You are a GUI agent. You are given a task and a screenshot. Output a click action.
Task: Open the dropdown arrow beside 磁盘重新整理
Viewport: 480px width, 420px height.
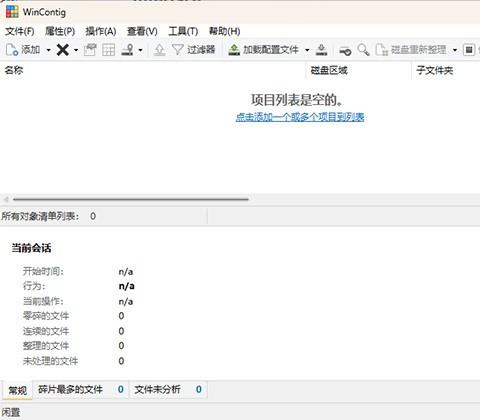click(x=455, y=50)
